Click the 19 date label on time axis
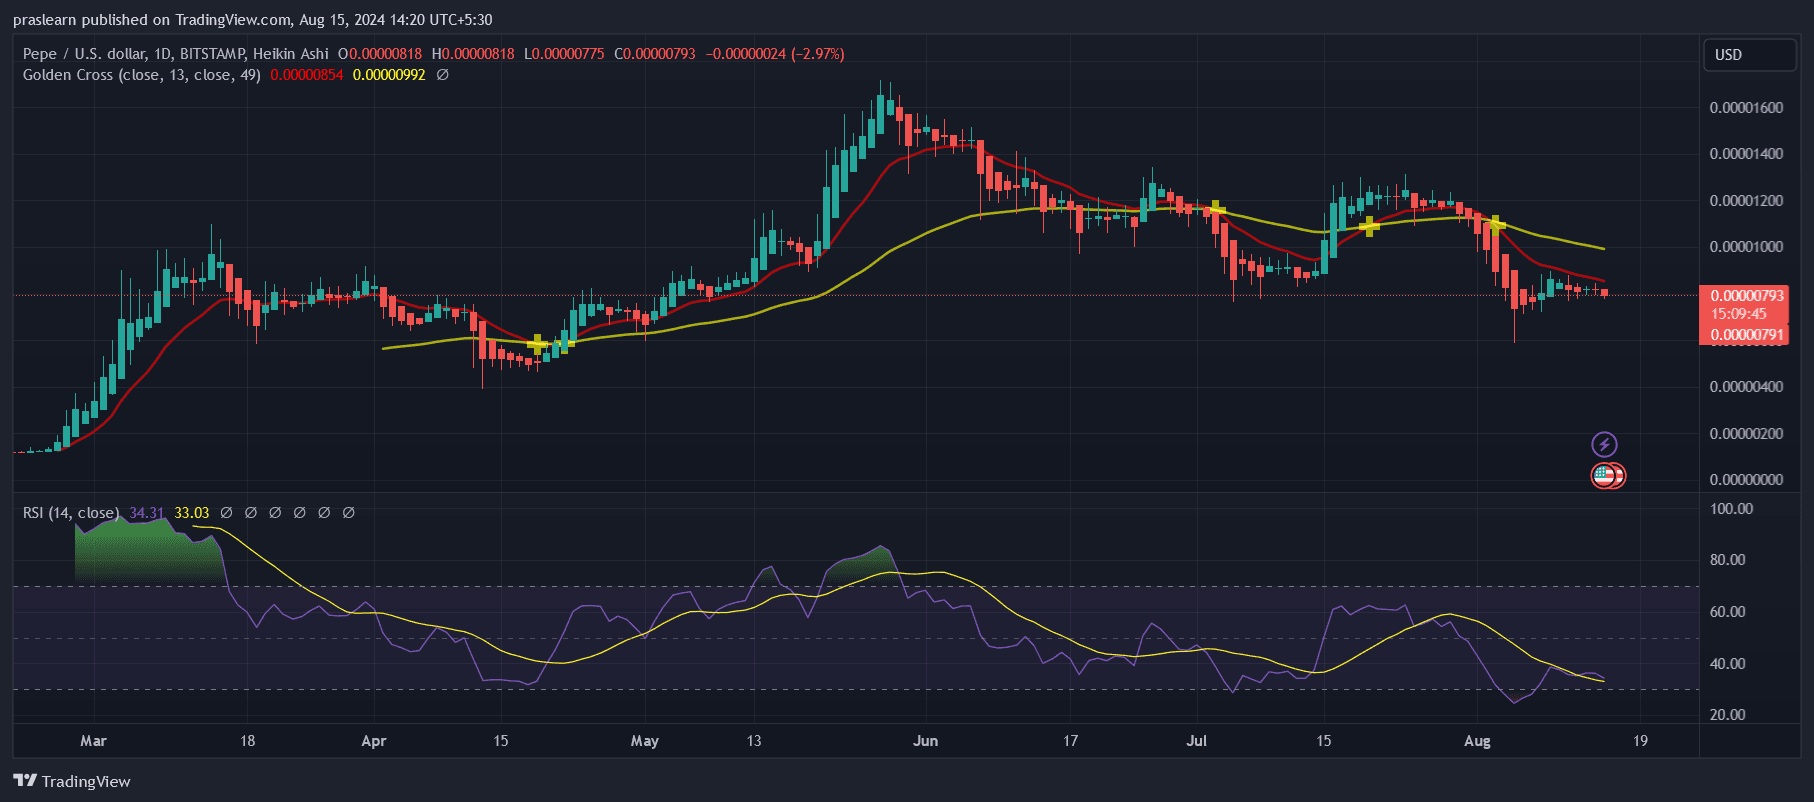This screenshot has width=1814, height=802. click(x=1640, y=741)
